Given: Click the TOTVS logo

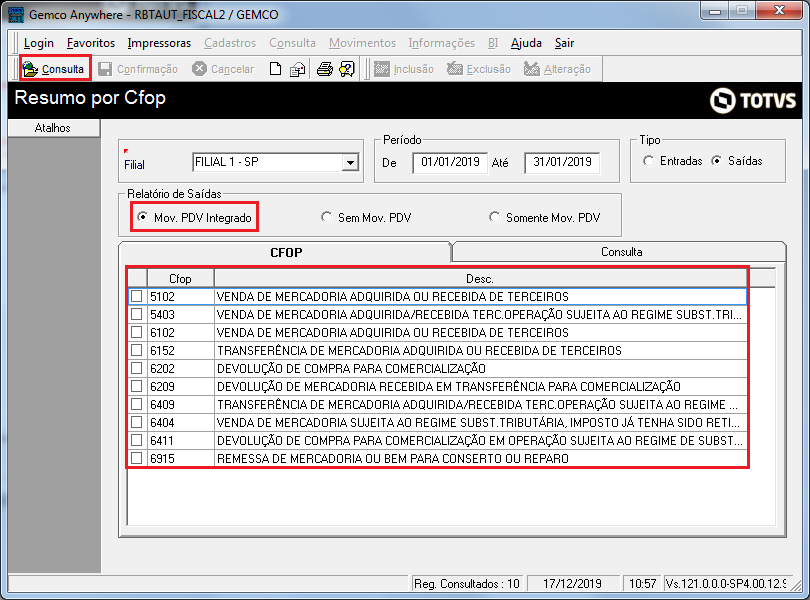Looking at the screenshot, I should 753,100.
